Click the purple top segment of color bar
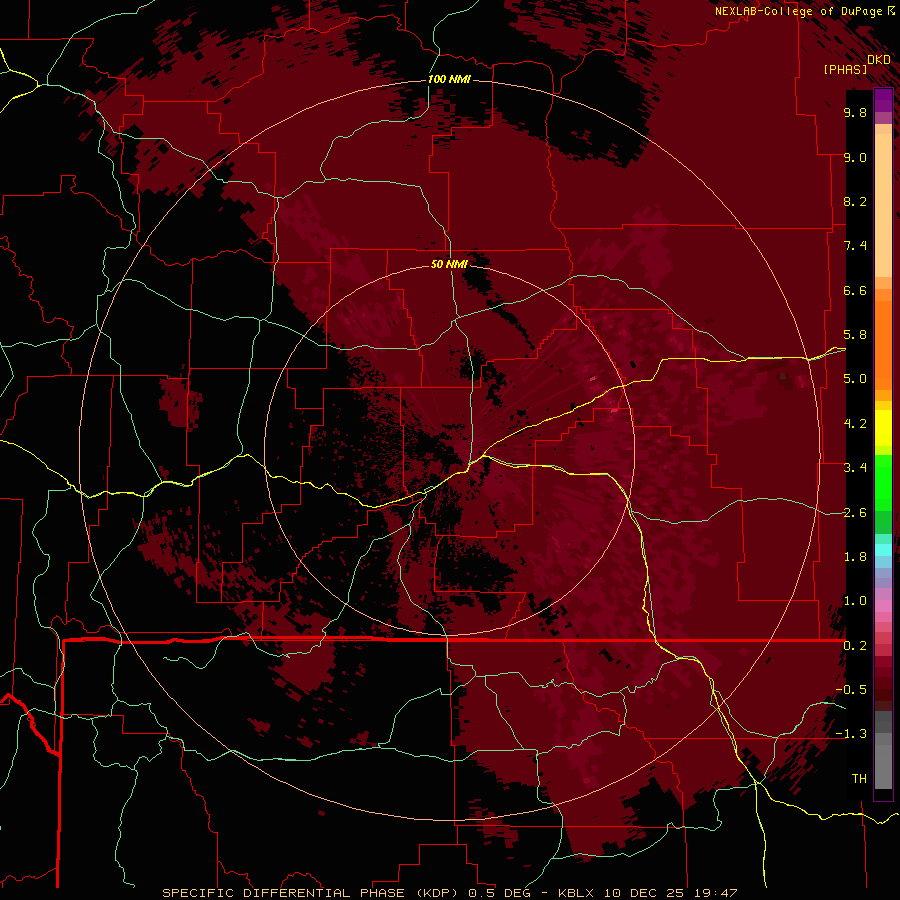 [883, 100]
